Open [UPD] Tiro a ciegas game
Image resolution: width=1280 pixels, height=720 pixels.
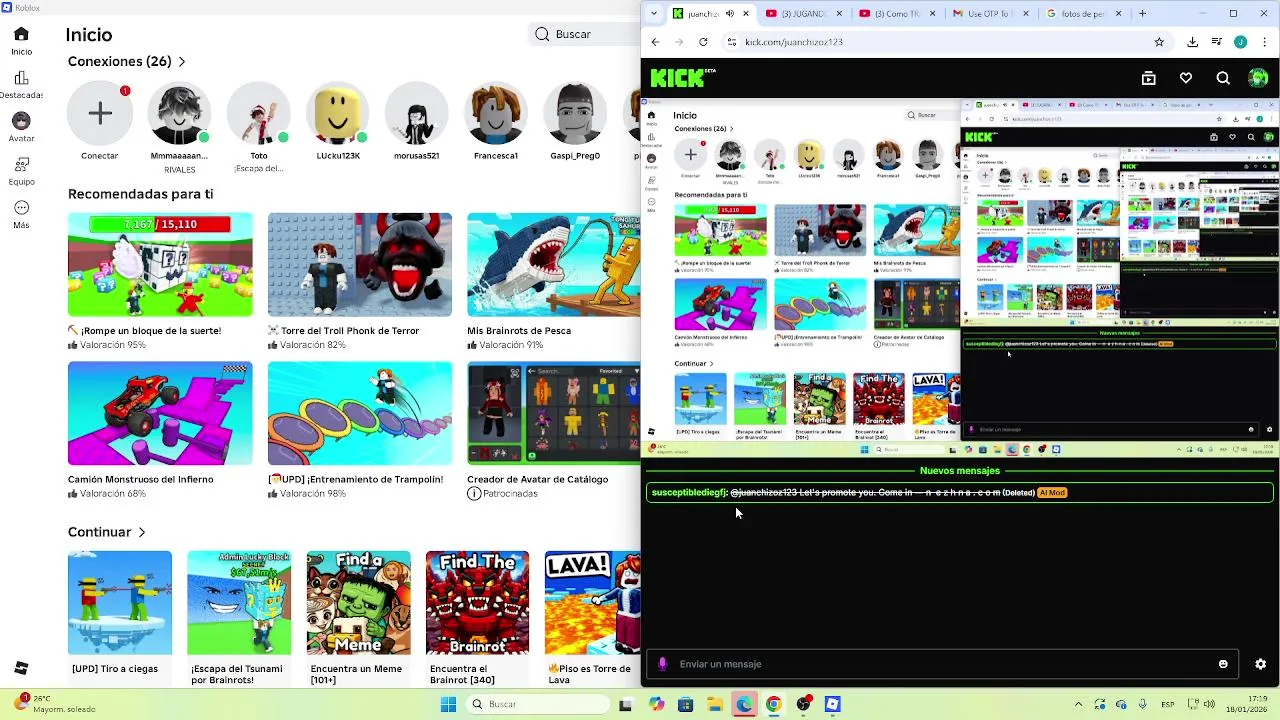120,603
